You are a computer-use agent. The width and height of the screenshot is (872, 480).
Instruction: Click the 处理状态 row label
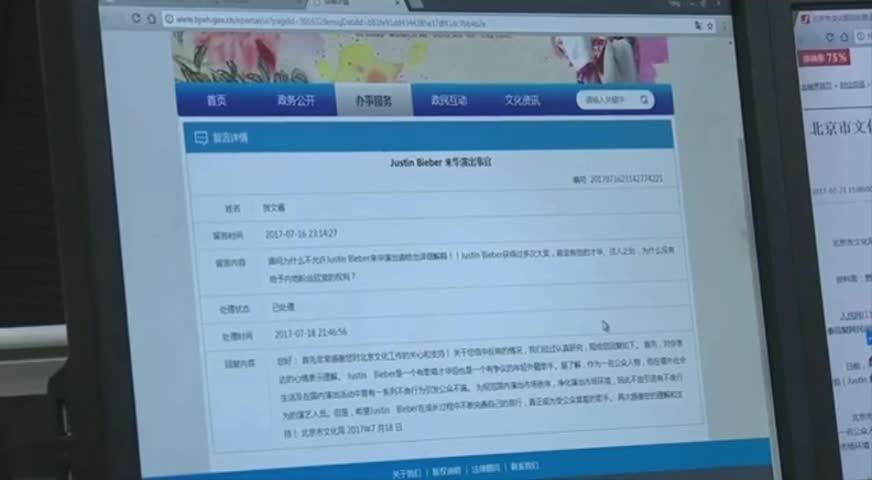pos(235,309)
